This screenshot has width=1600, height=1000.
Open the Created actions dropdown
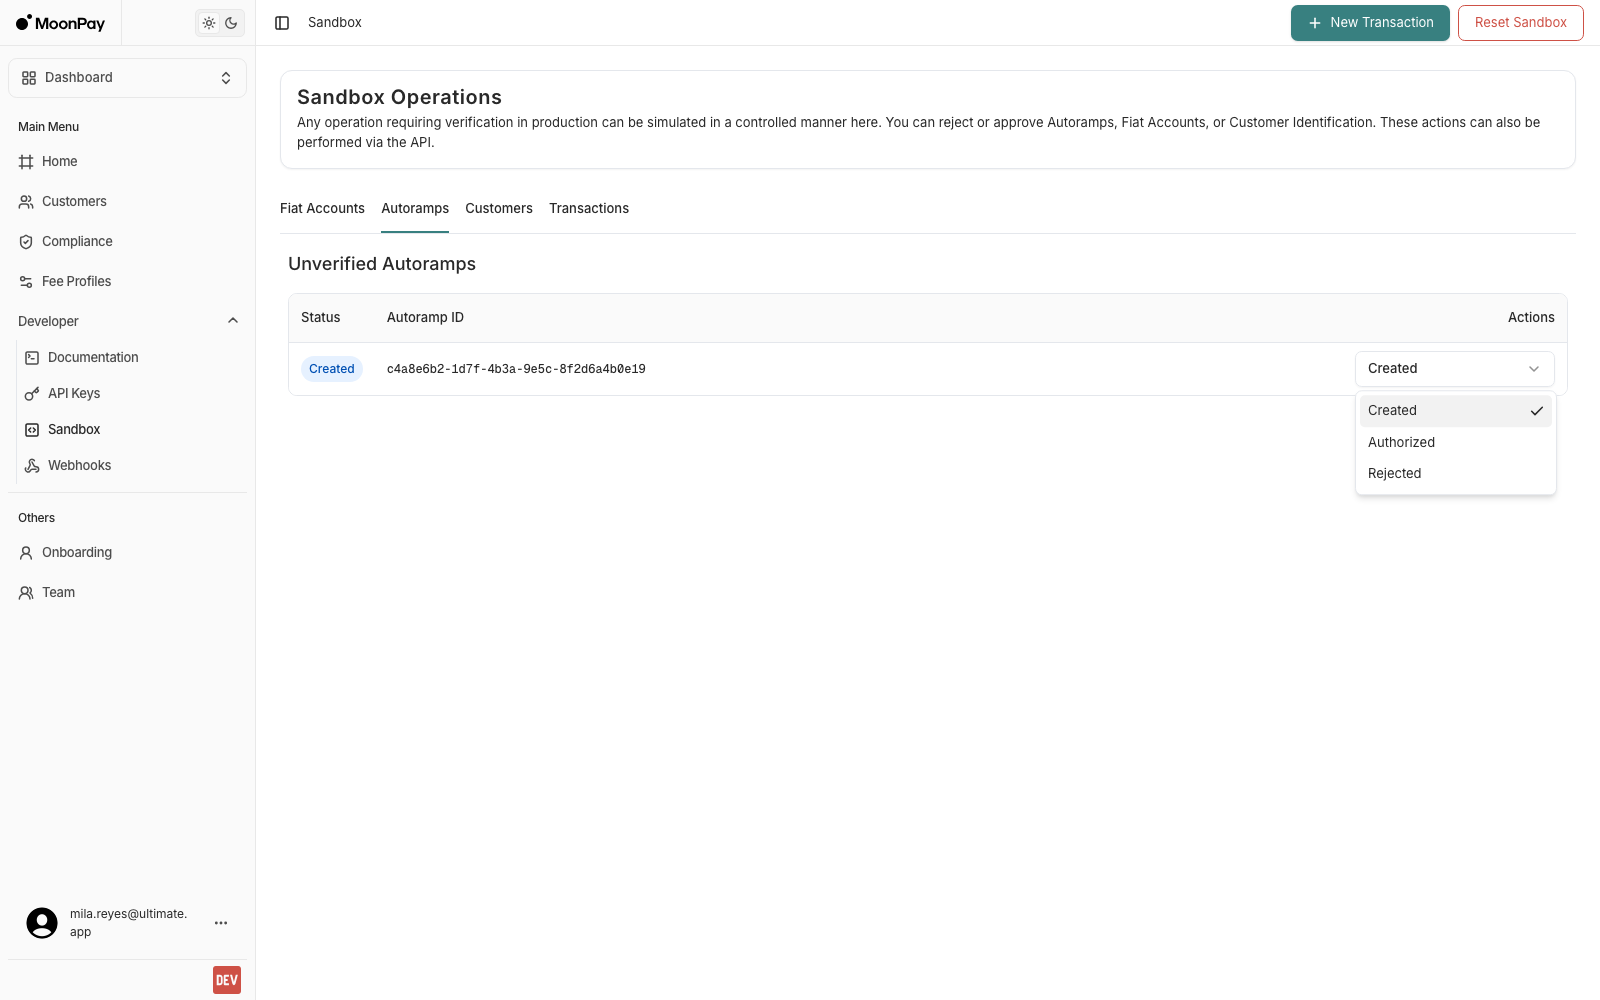pyautogui.click(x=1455, y=369)
